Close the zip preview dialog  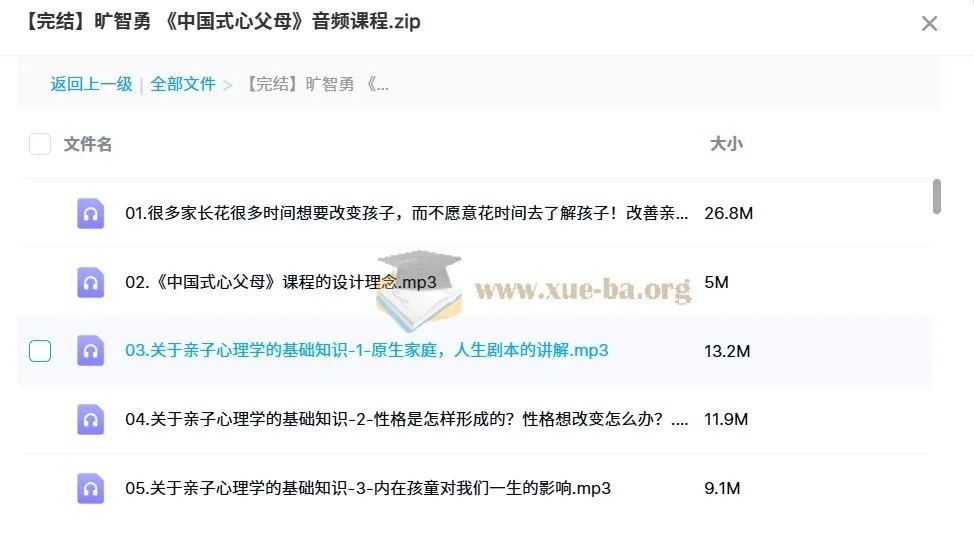(929, 24)
